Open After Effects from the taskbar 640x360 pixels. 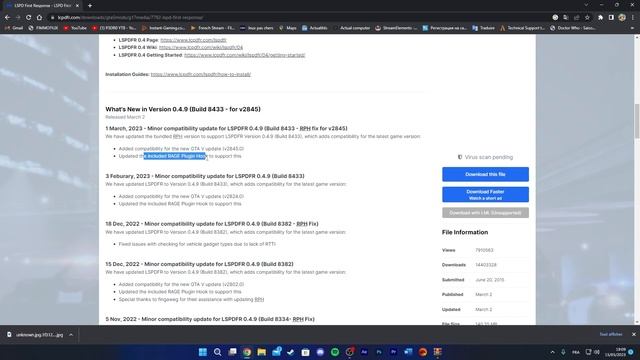coord(364,352)
